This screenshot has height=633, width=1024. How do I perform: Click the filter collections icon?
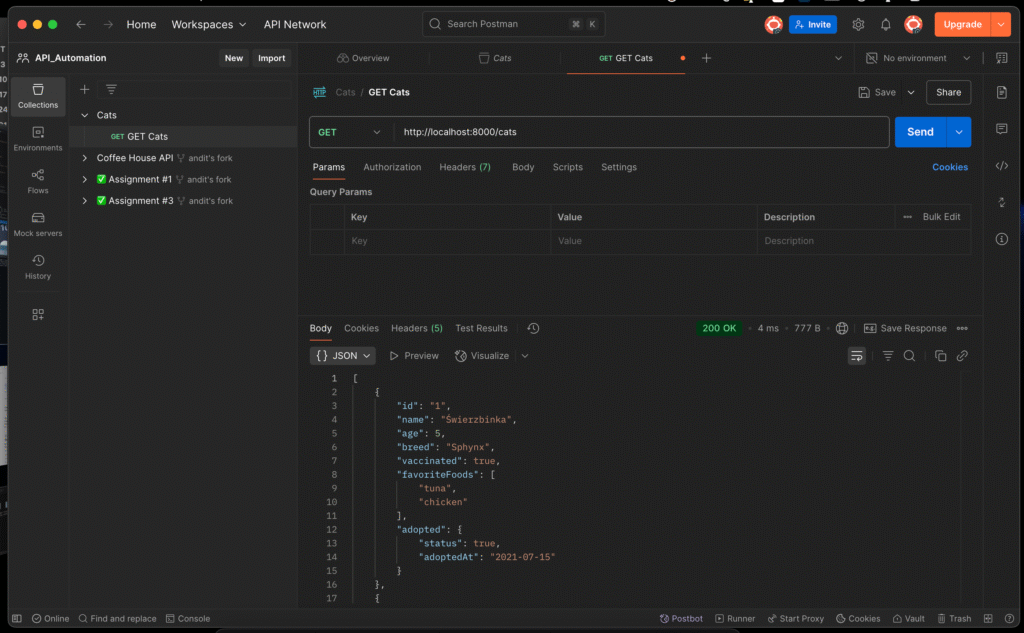112,89
